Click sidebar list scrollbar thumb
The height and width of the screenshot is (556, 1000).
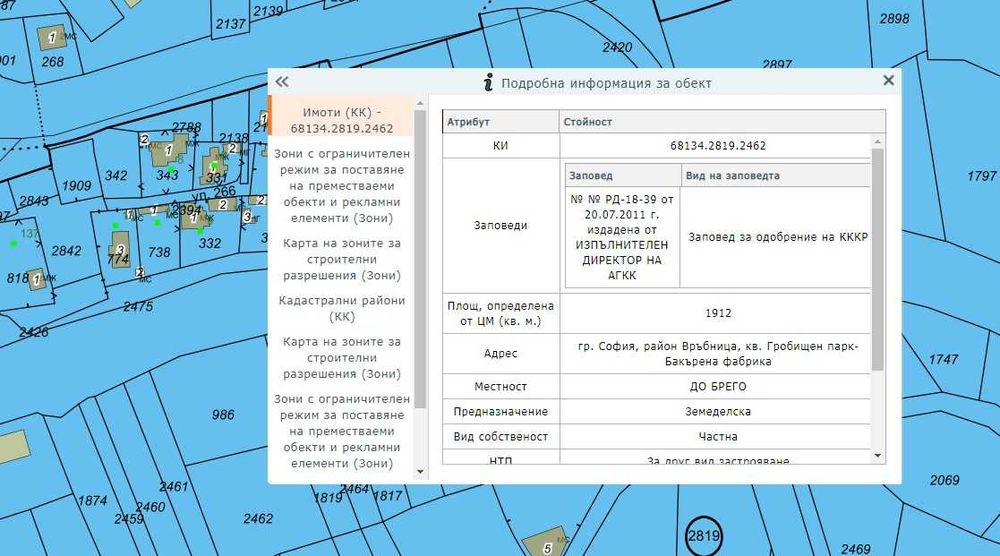coord(420,258)
